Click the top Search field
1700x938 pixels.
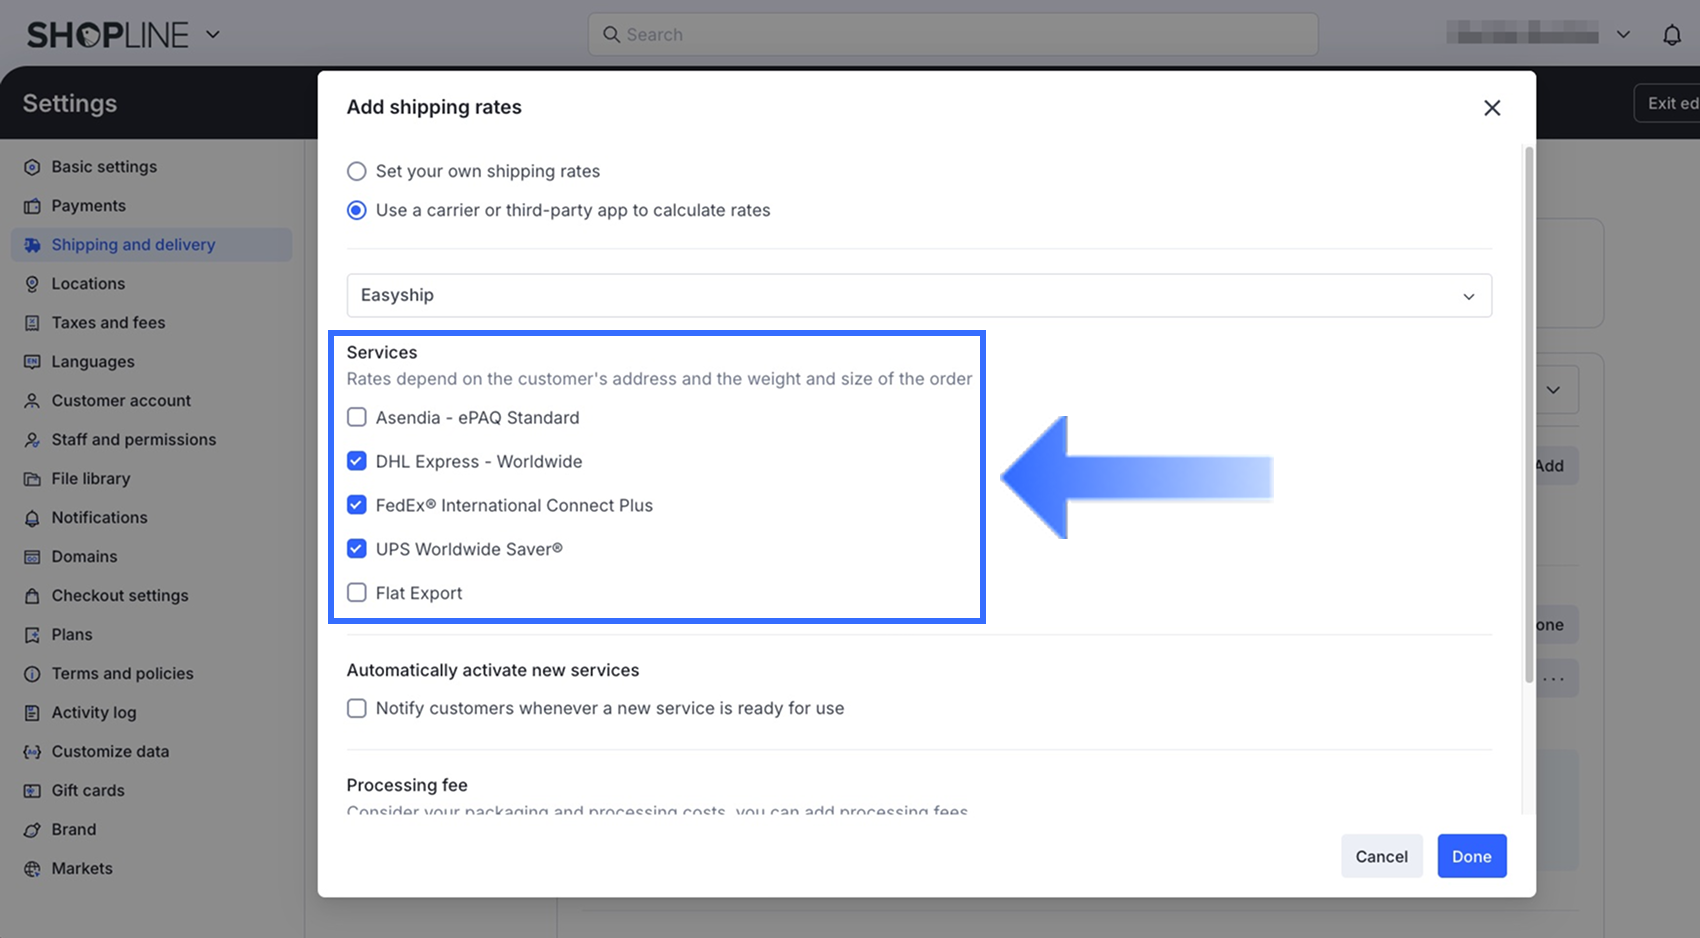[952, 35]
